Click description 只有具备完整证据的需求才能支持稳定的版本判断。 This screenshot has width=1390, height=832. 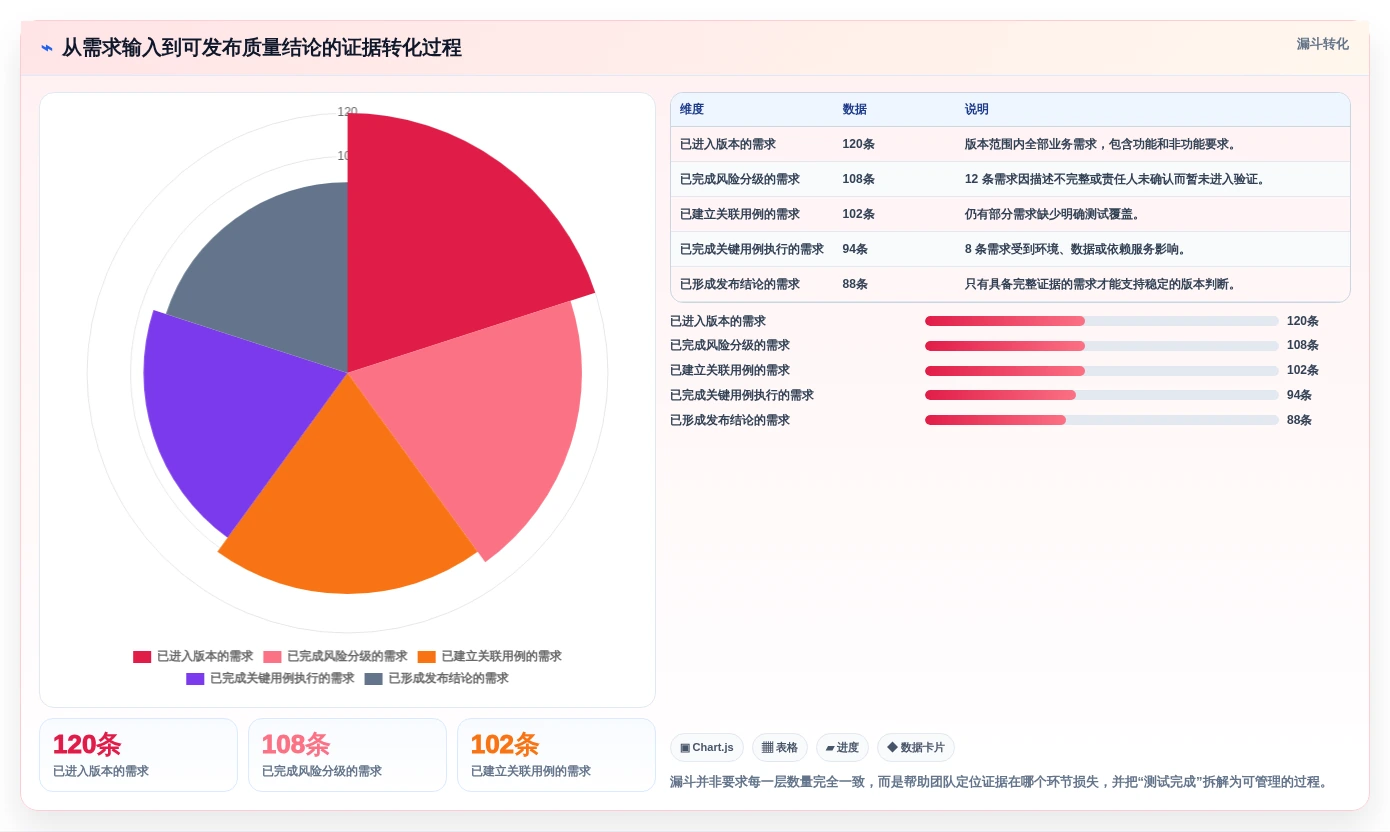pyautogui.click(x=1103, y=284)
